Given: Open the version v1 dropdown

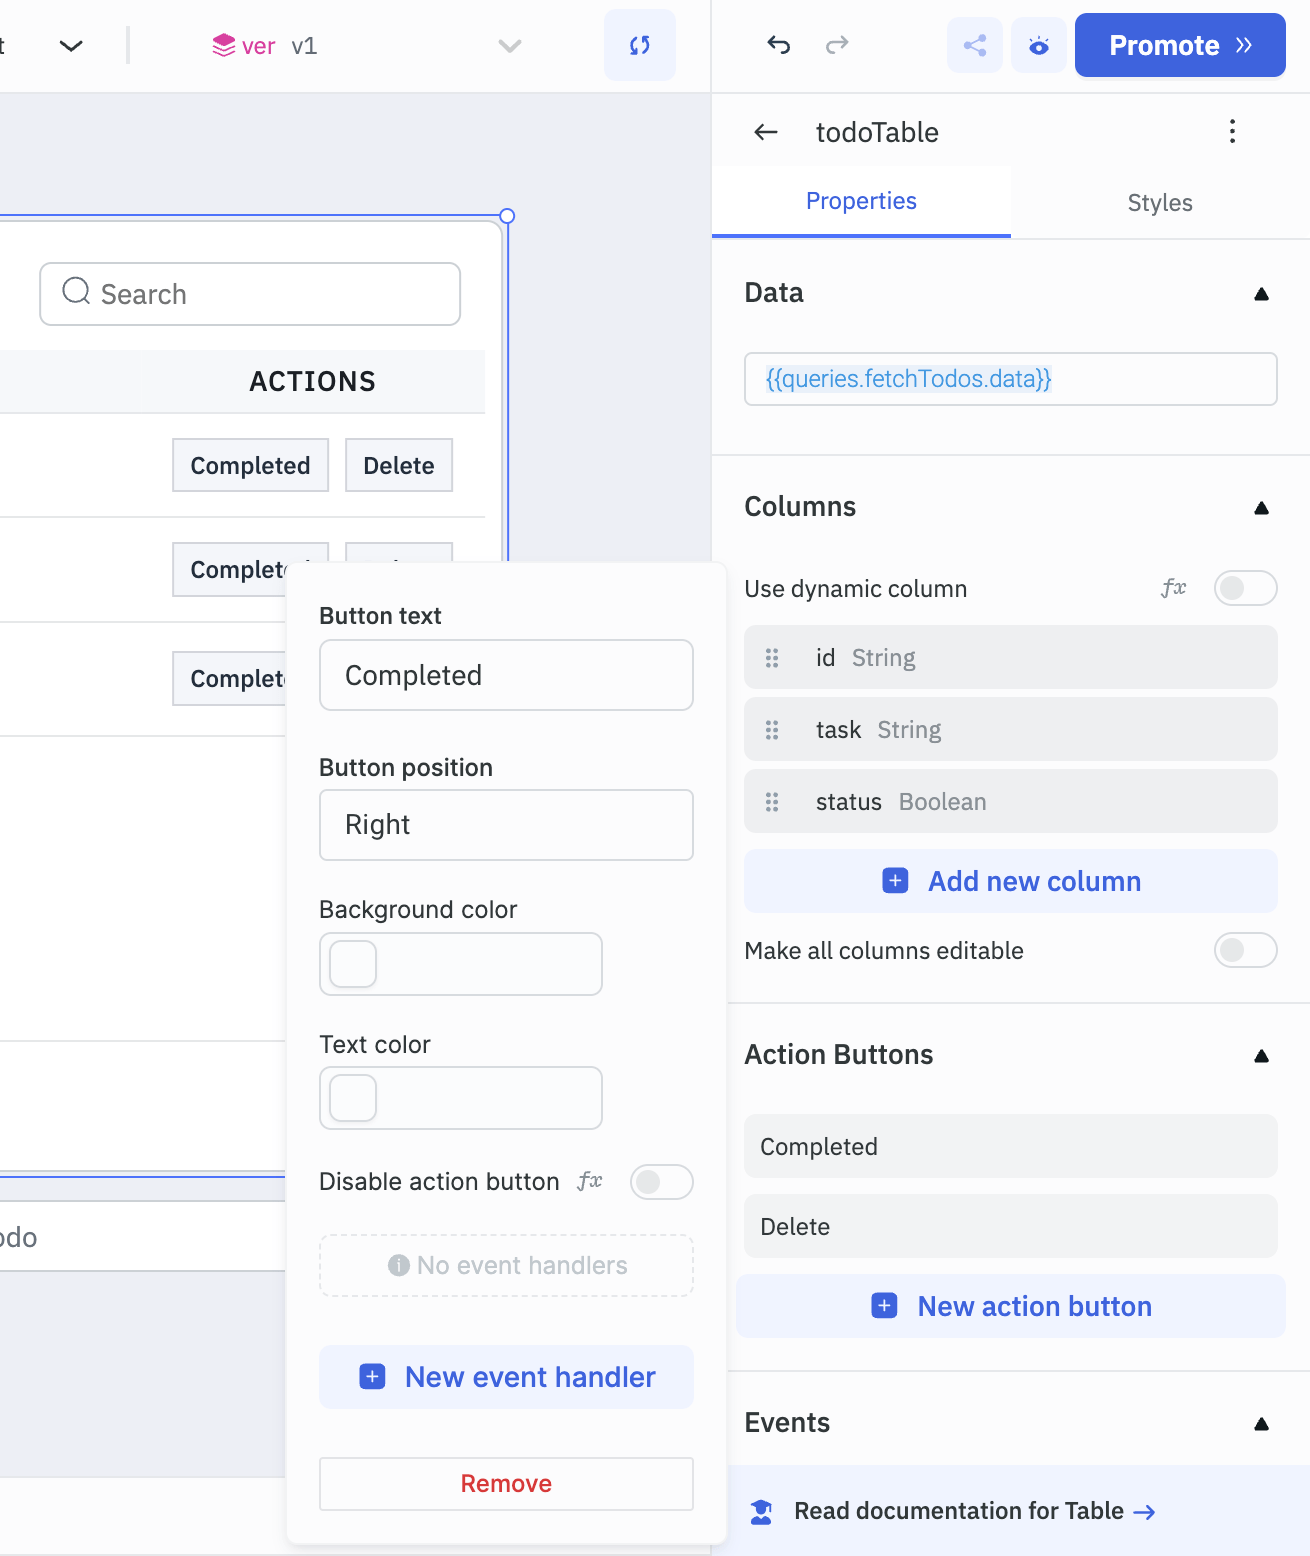Looking at the screenshot, I should point(509,45).
